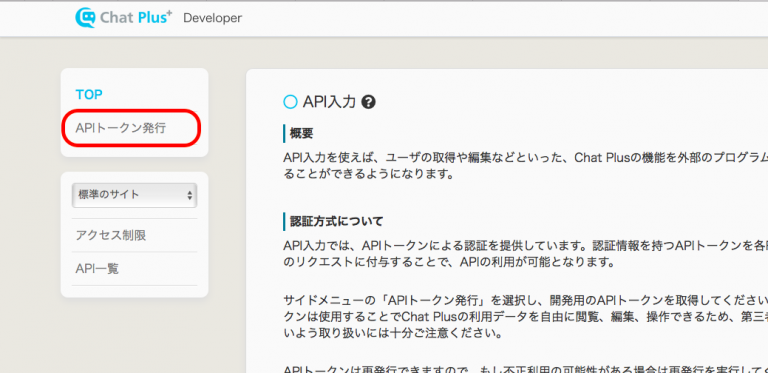The image size is (768, 373).
Task: Open the API一覧 menu item
Action: point(97,269)
